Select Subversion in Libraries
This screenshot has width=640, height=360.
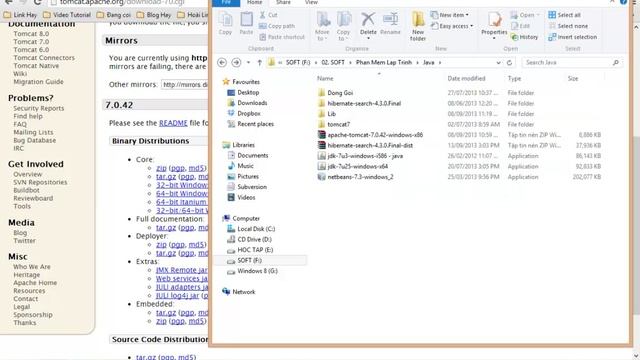point(252,187)
